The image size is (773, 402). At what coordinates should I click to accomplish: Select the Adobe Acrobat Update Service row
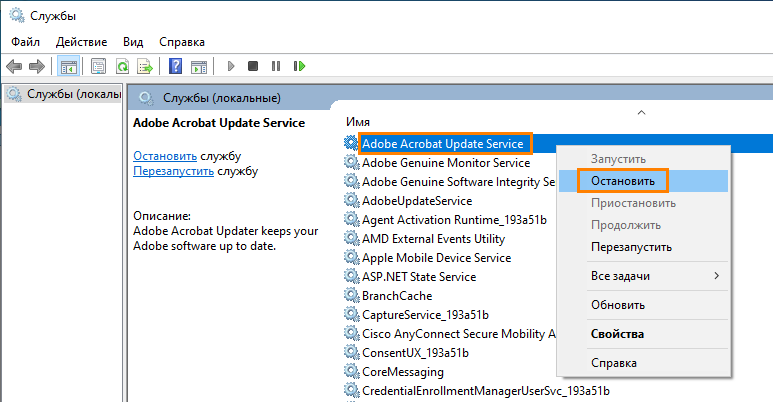[x=443, y=144]
